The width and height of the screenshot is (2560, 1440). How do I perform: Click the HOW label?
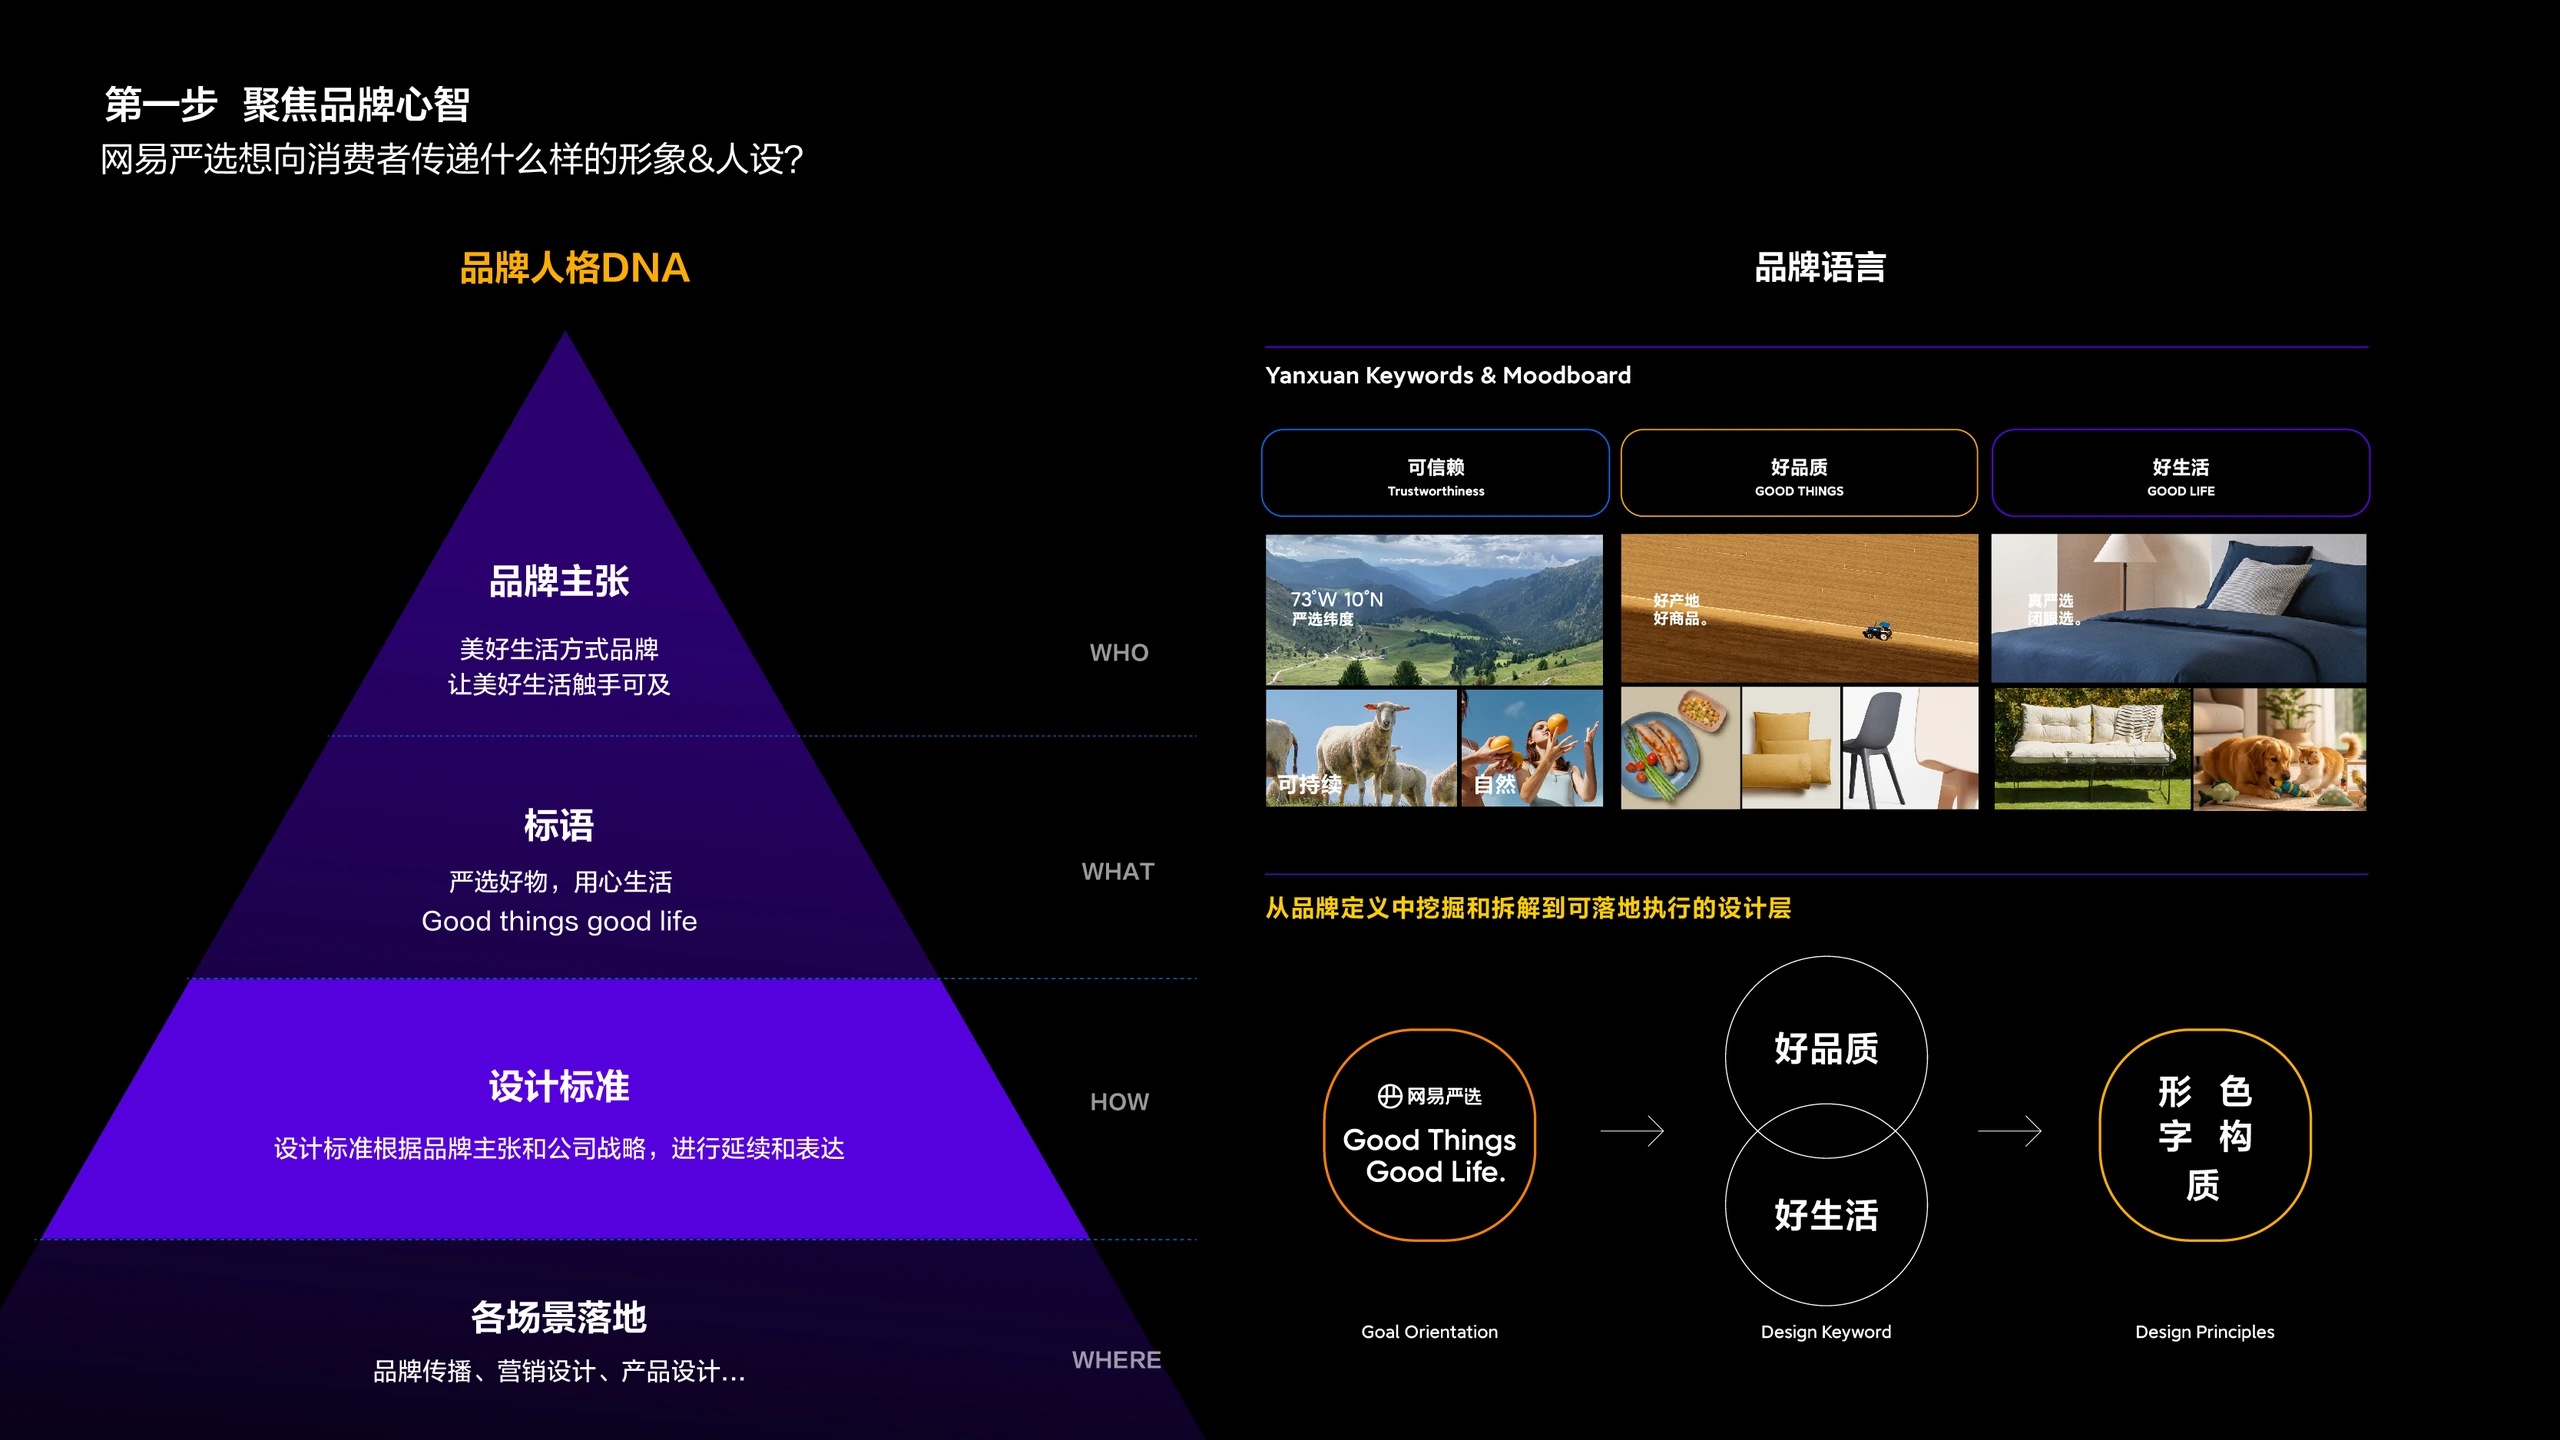[x=1119, y=1102]
